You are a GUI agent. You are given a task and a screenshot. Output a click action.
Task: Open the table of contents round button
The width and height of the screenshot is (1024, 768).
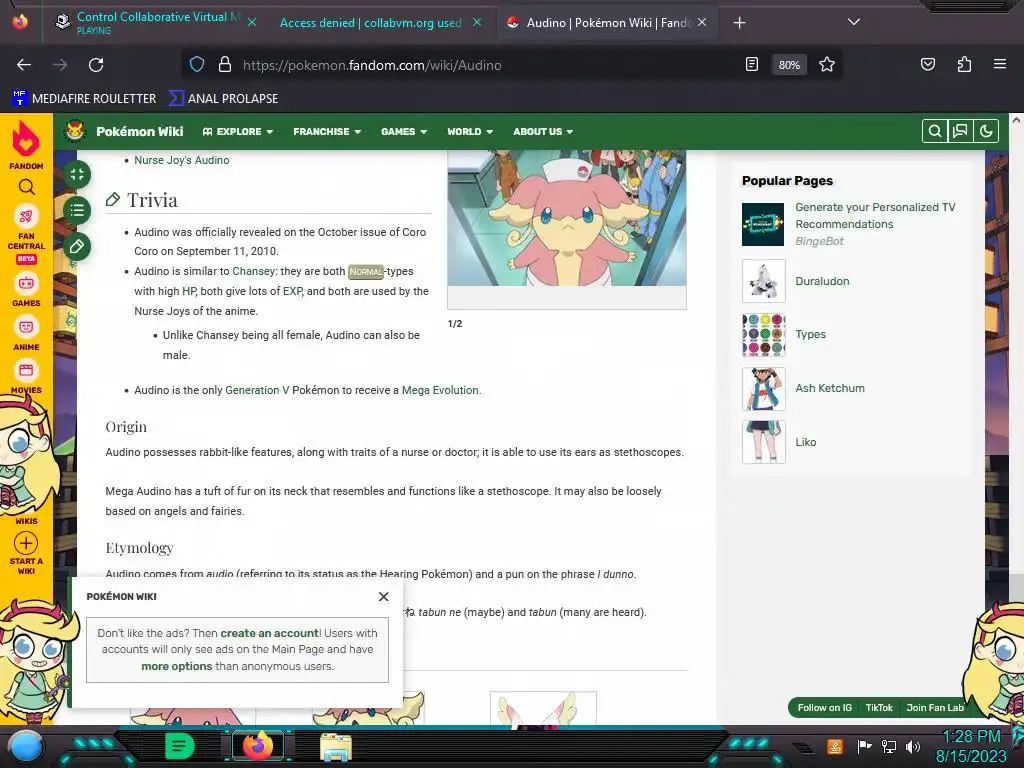tap(77, 210)
